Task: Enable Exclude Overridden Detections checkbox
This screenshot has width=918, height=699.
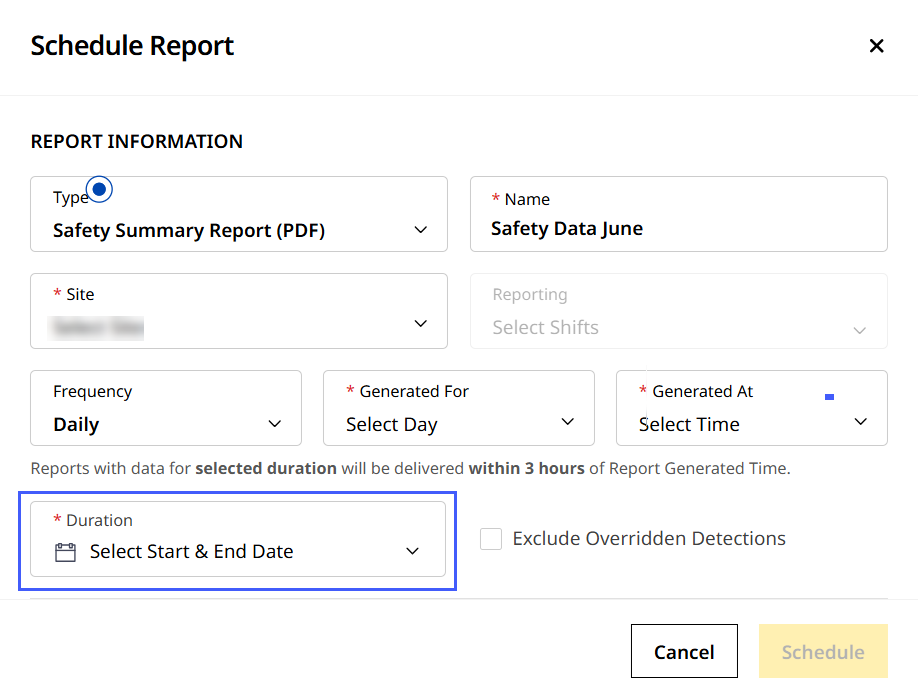Action: tap(491, 539)
